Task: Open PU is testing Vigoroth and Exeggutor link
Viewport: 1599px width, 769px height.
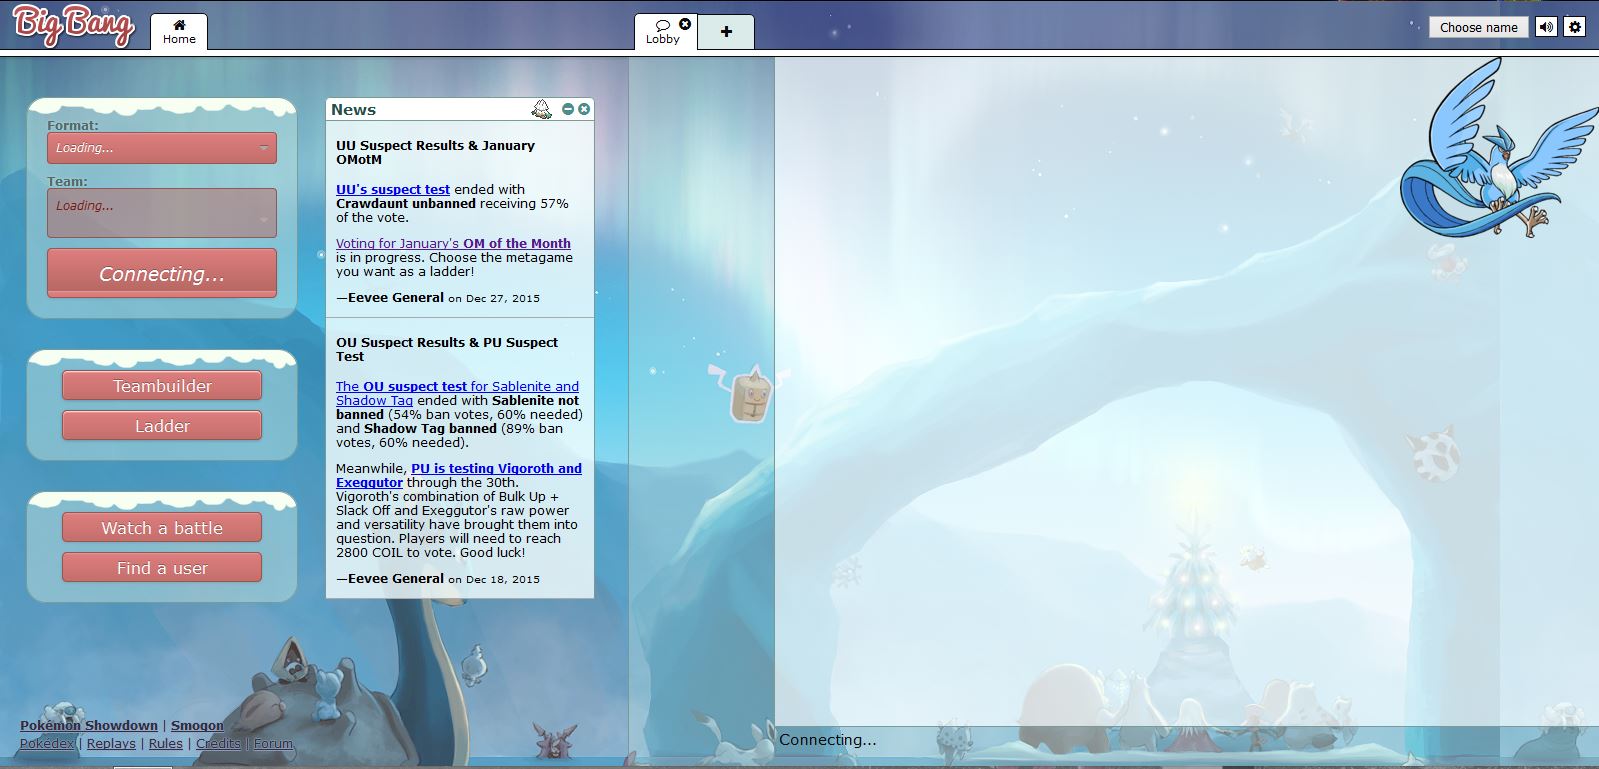Action: tap(459, 475)
